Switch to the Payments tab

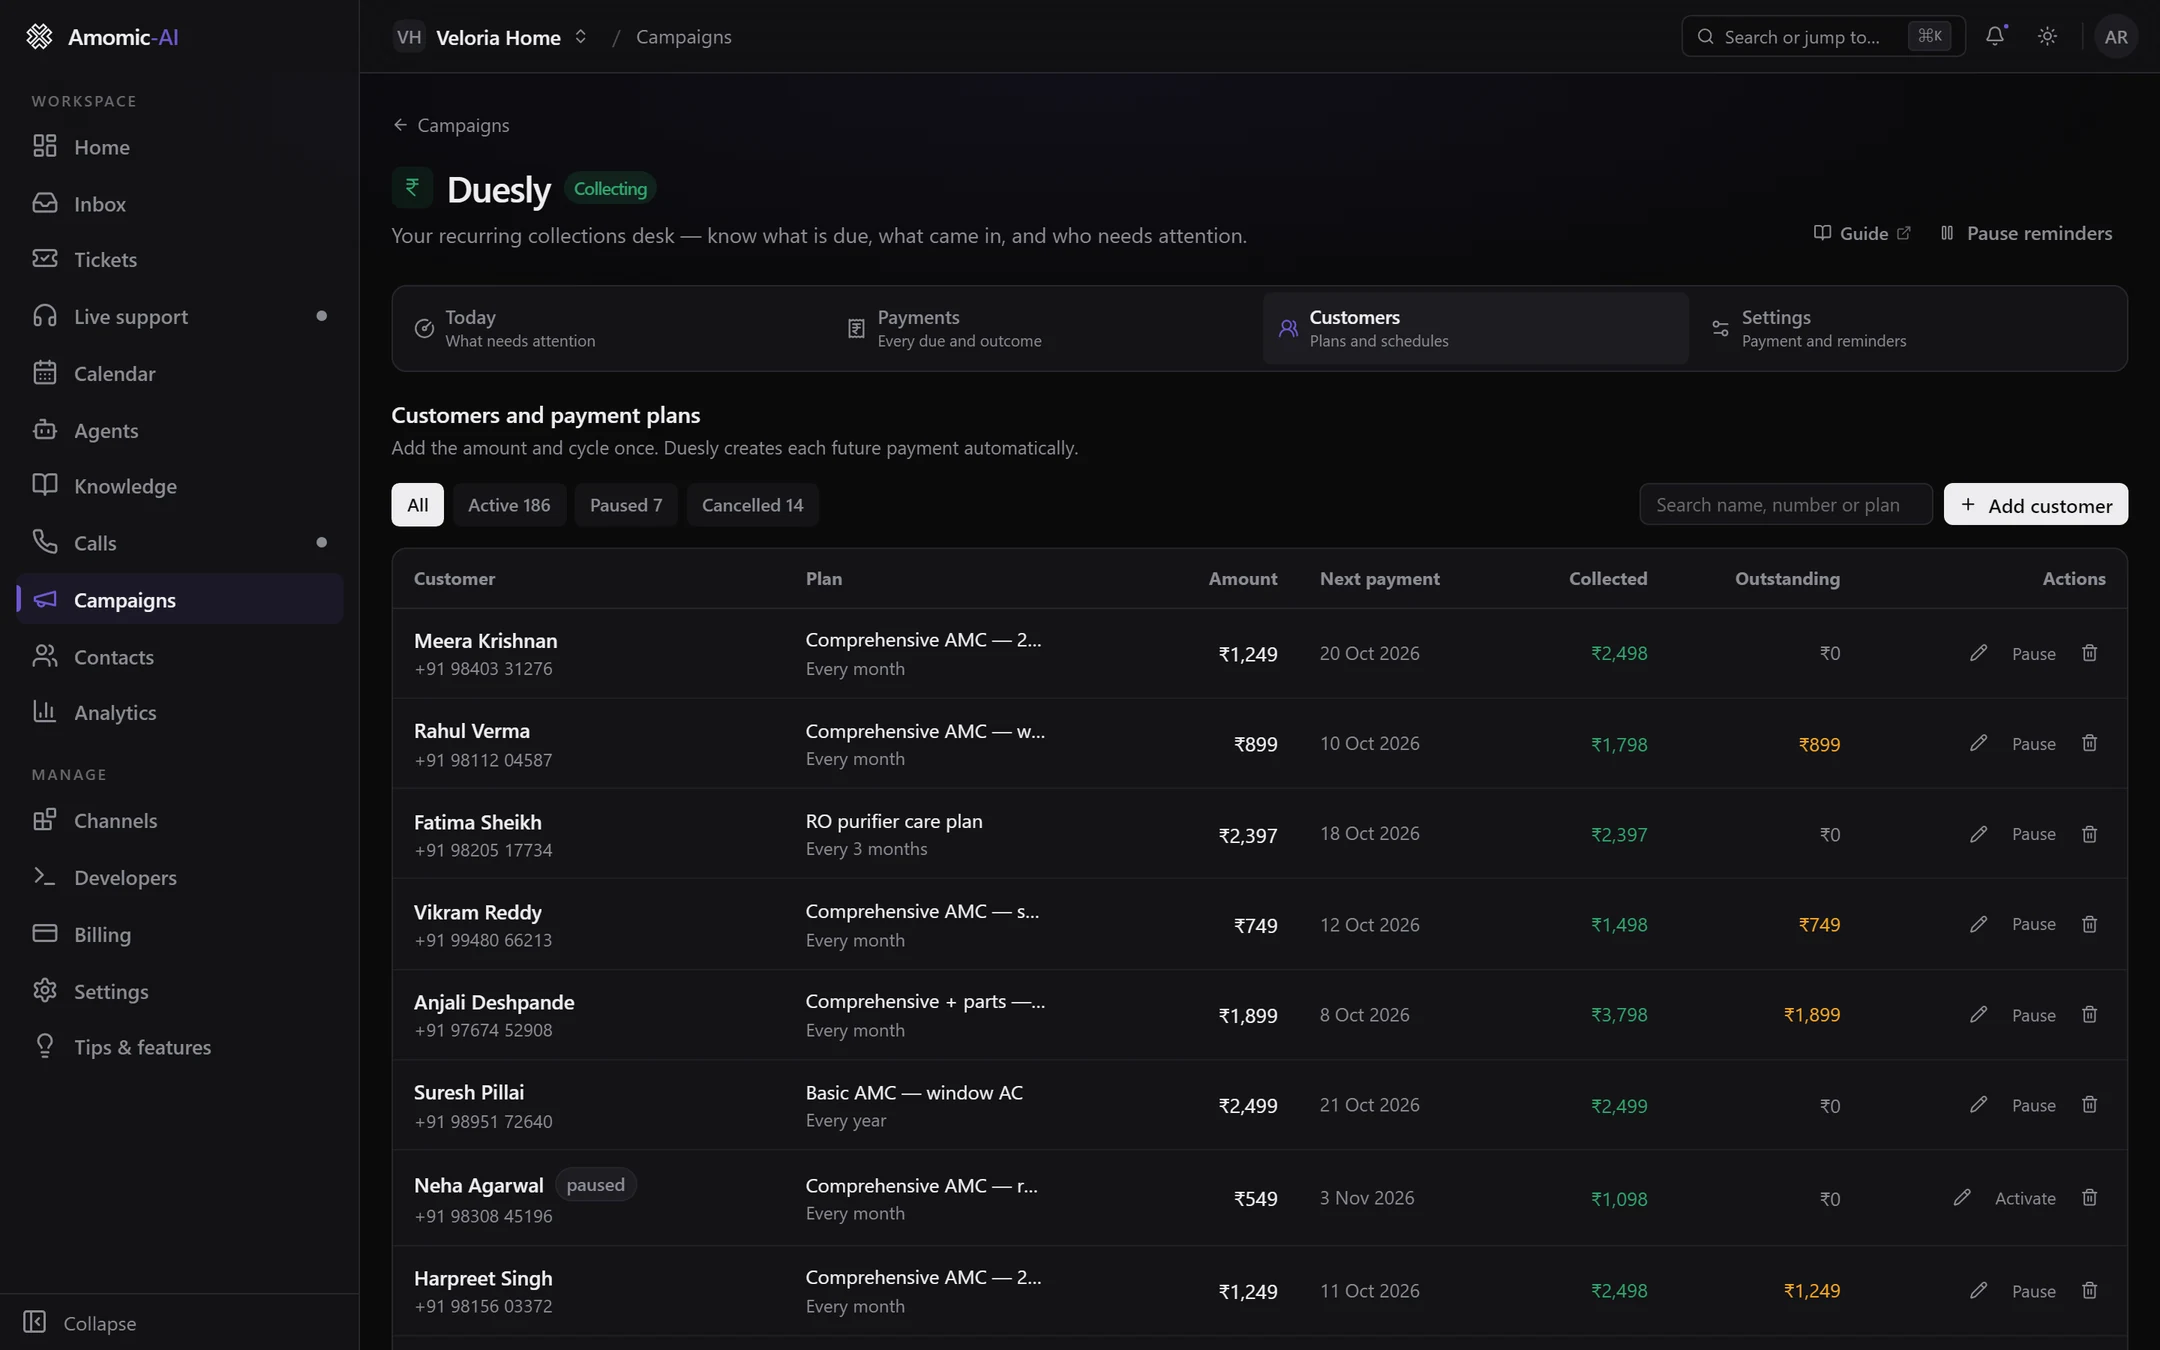1044,328
